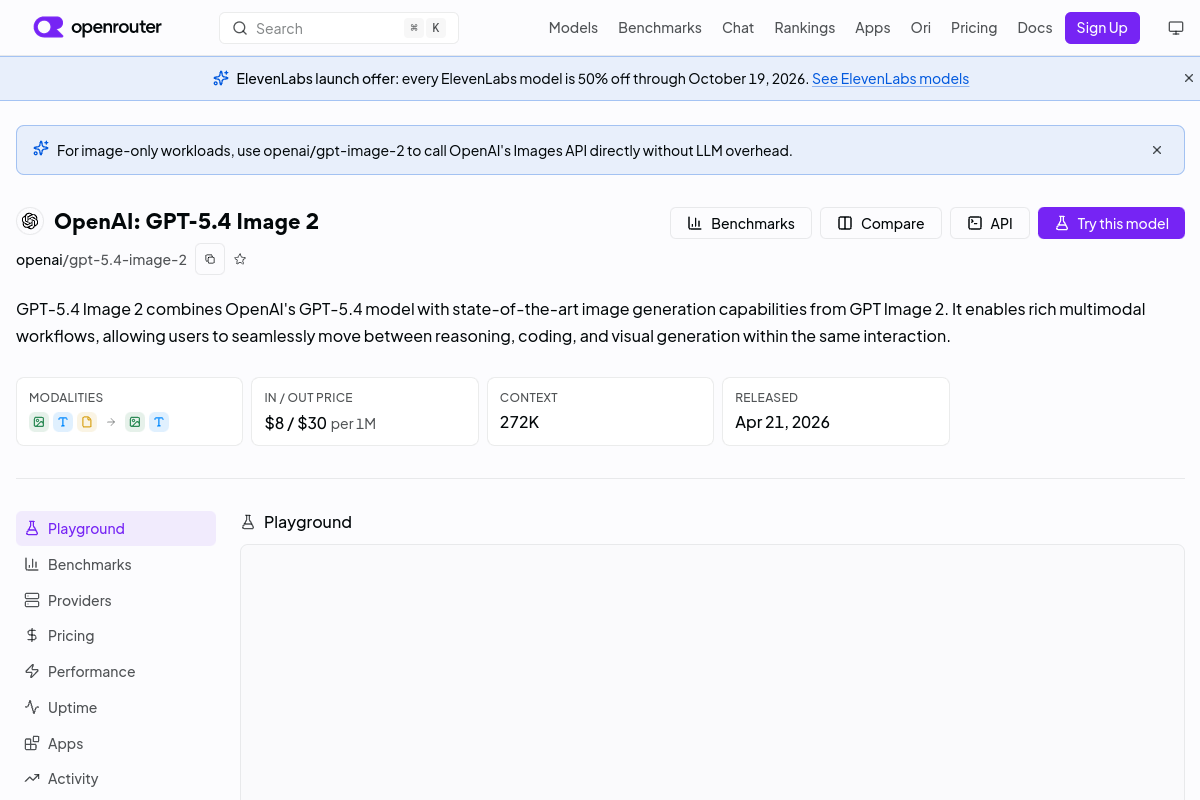
Task: Click the image output modality icon
Action: pos(135,422)
